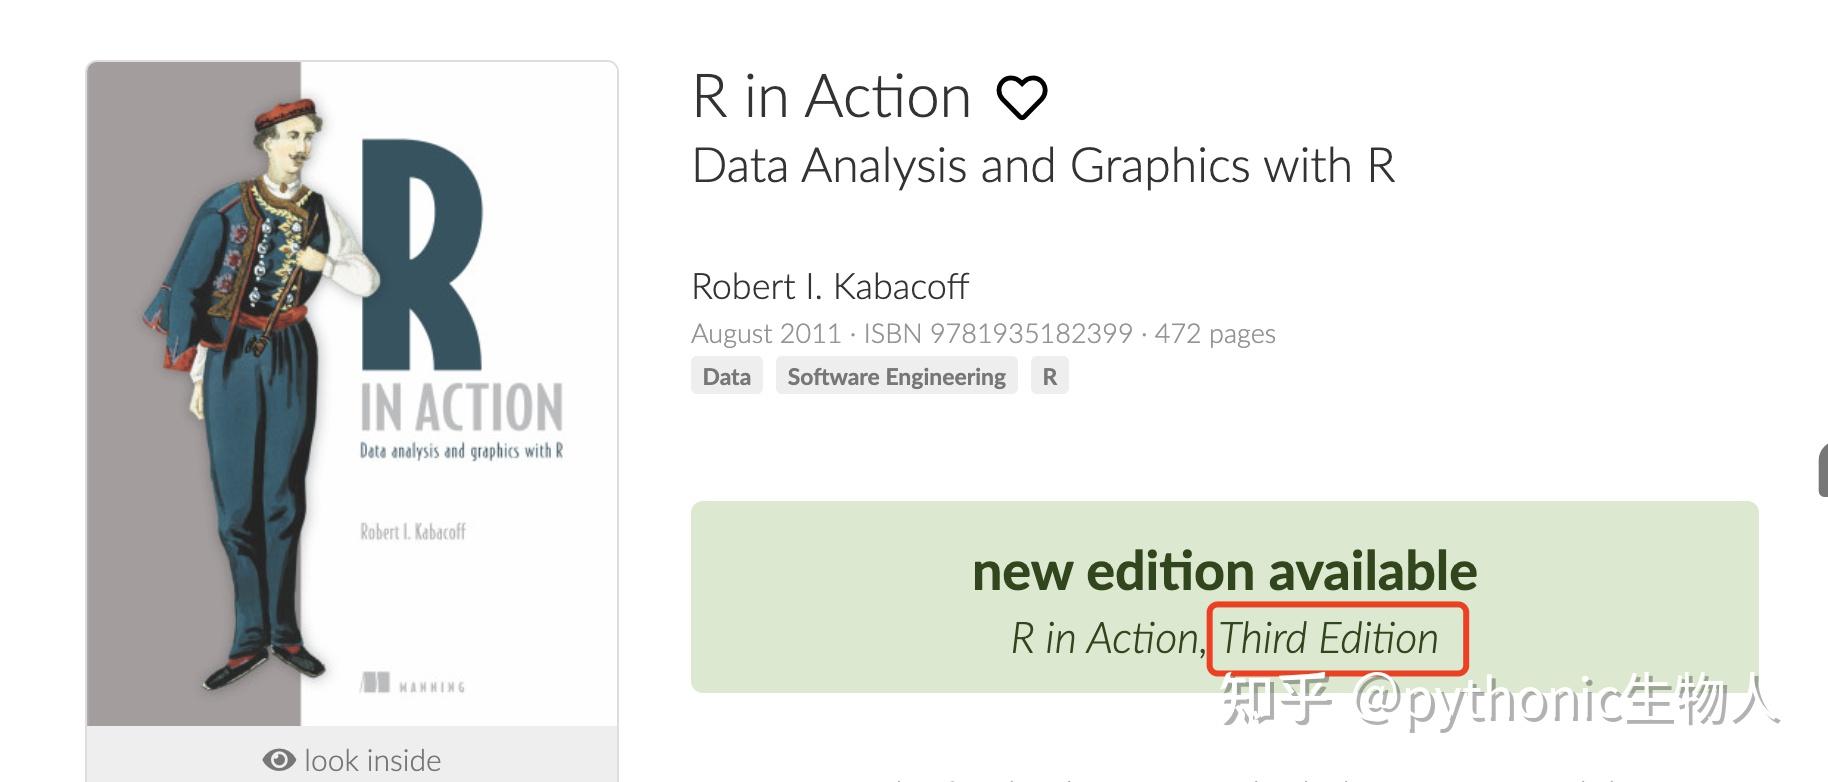
Task: Click the "Data Analysis and Graphics with R" subtitle
Action: coord(1043,166)
